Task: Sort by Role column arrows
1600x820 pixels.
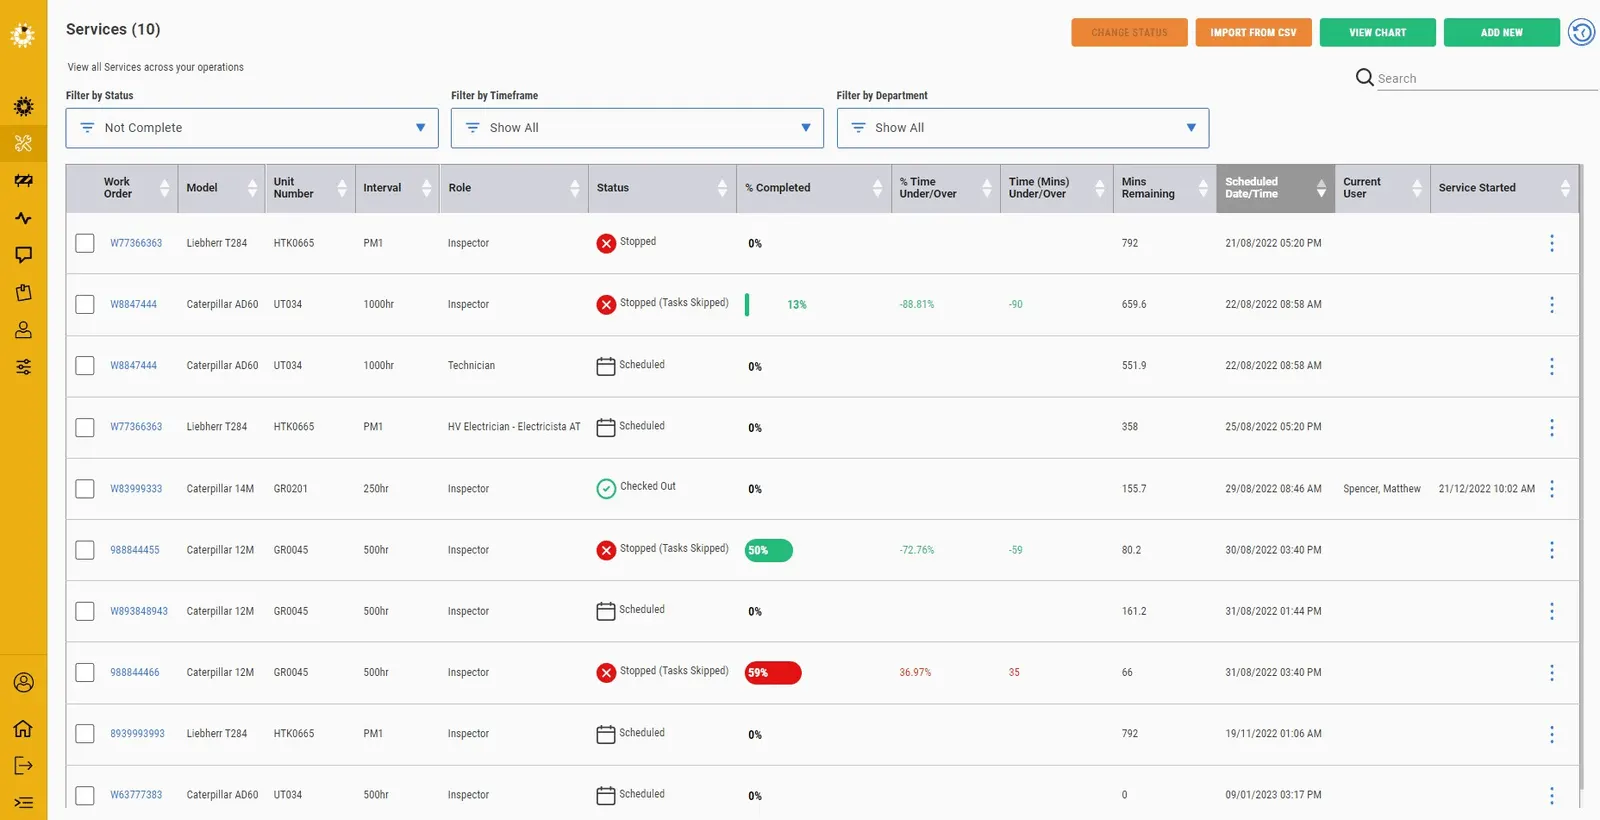Action: point(575,188)
